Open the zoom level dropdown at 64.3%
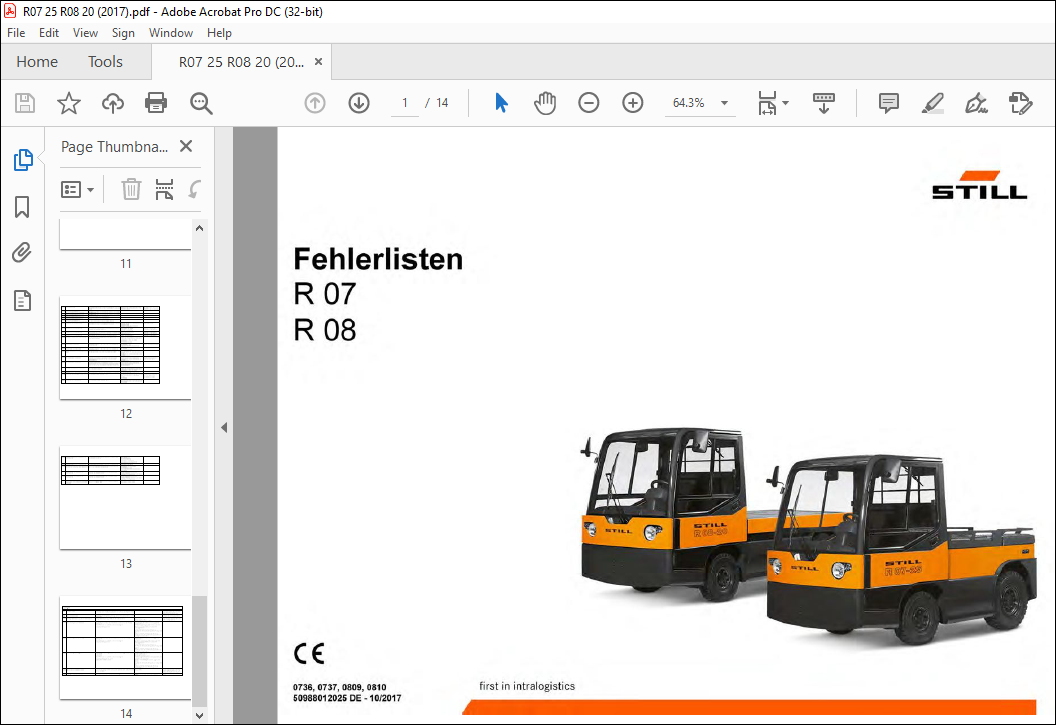The image size is (1056, 725). pos(725,103)
